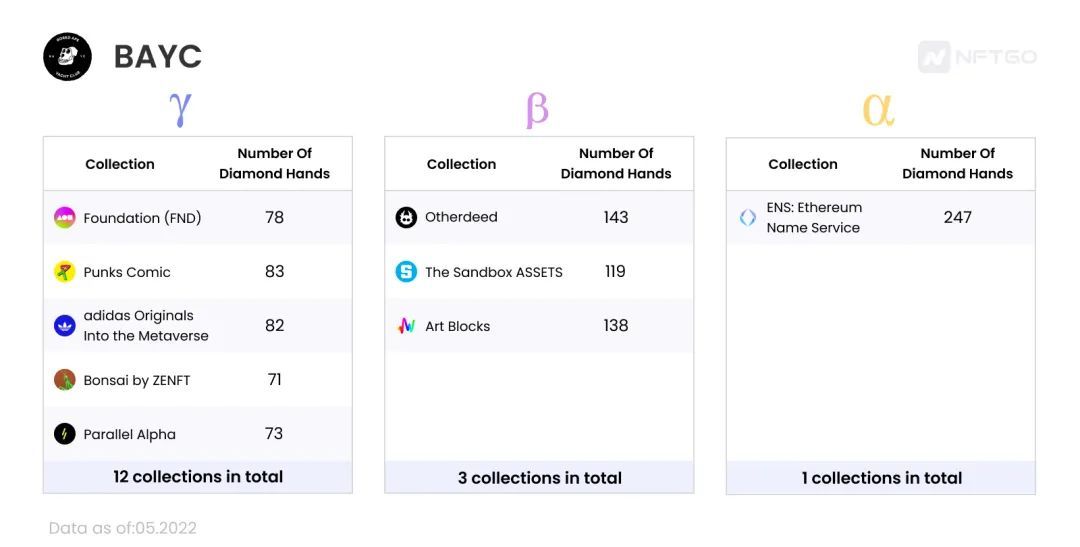Click the ENS Ethereum Name Service icon
Image resolution: width=1080 pixels, height=547 pixels.
pos(748,218)
